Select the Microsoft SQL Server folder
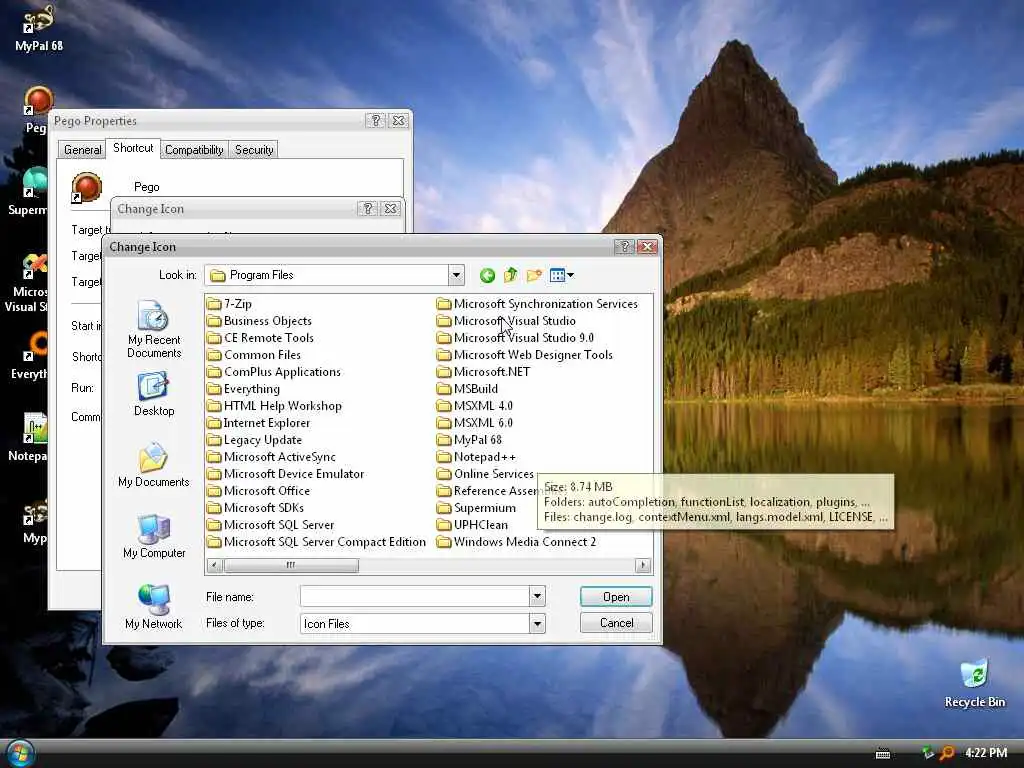Viewport: 1024px width, 768px height. (x=271, y=524)
